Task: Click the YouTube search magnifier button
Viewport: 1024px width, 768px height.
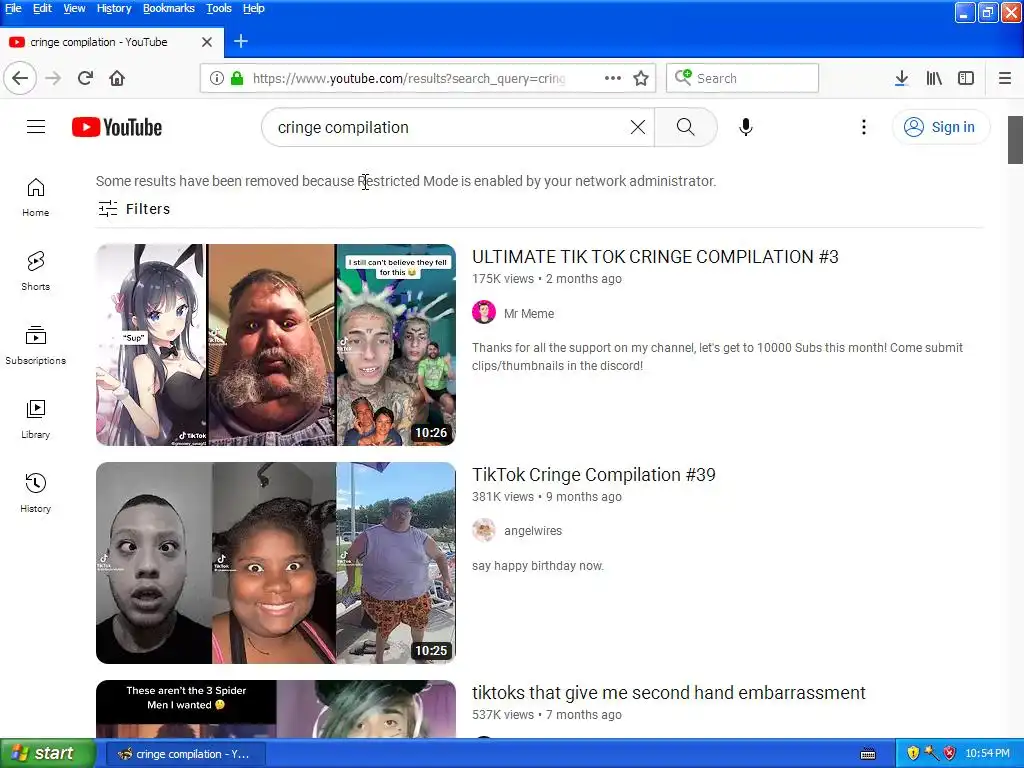Action: [x=686, y=127]
